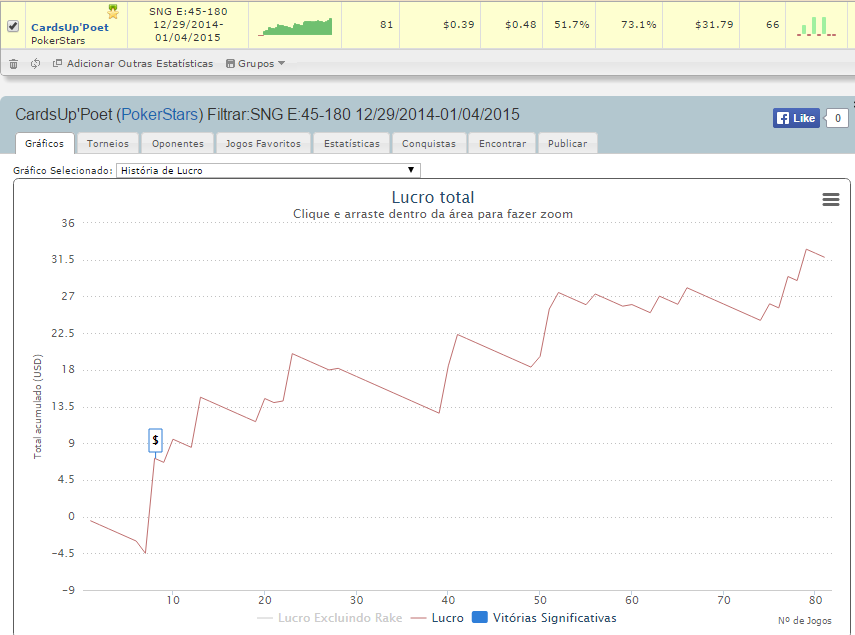Toggle Lucro Excluindo Rake legend series

[x=329, y=618]
